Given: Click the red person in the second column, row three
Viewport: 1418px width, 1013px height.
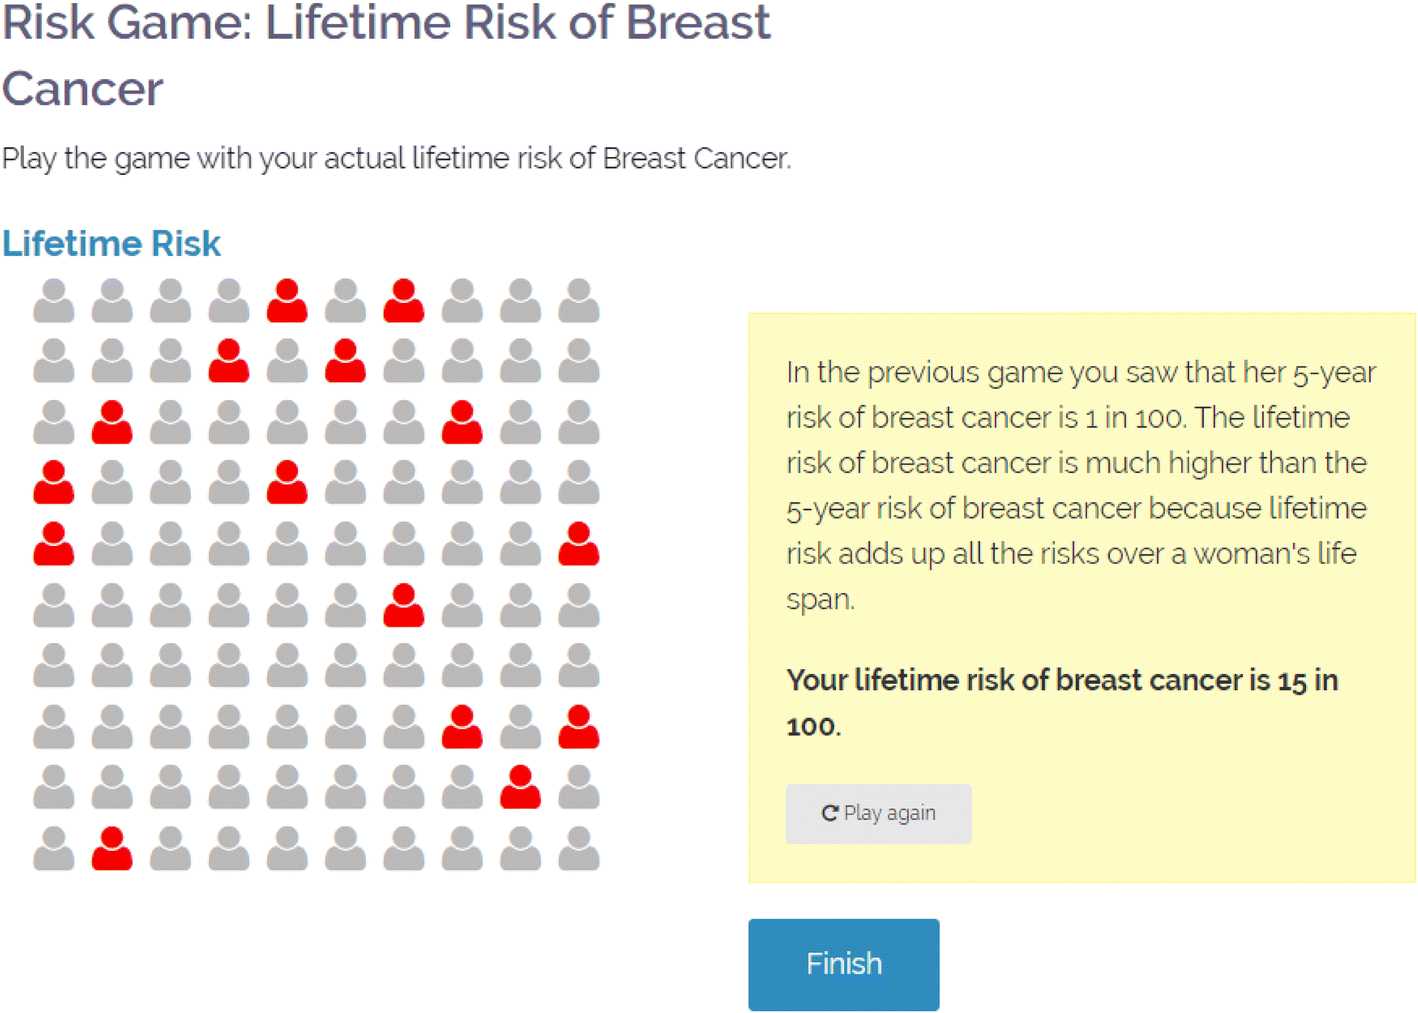Looking at the screenshot, I should click(x=112, y=422).
